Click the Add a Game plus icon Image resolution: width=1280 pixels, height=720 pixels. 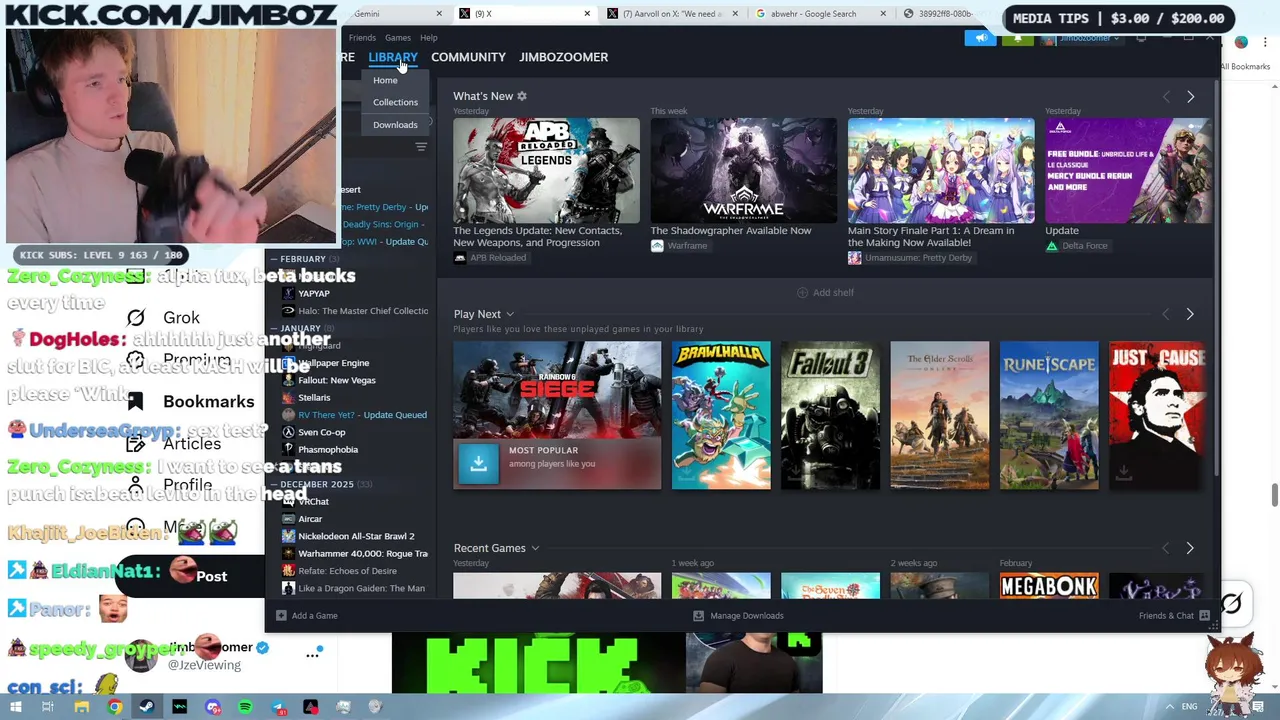pos(281,616)
